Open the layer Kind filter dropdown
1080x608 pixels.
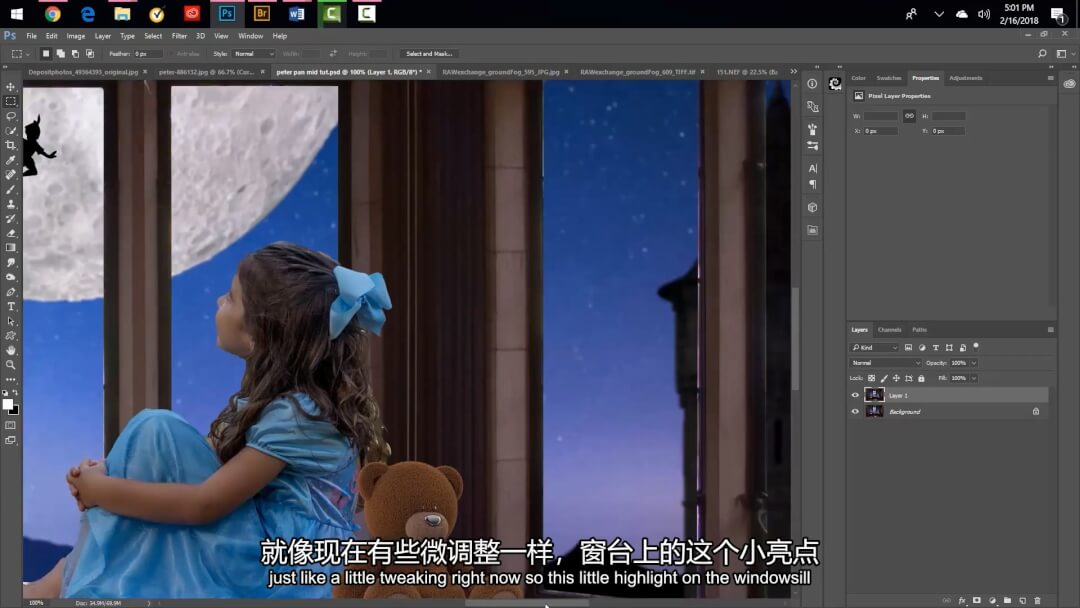pos(875,348)
